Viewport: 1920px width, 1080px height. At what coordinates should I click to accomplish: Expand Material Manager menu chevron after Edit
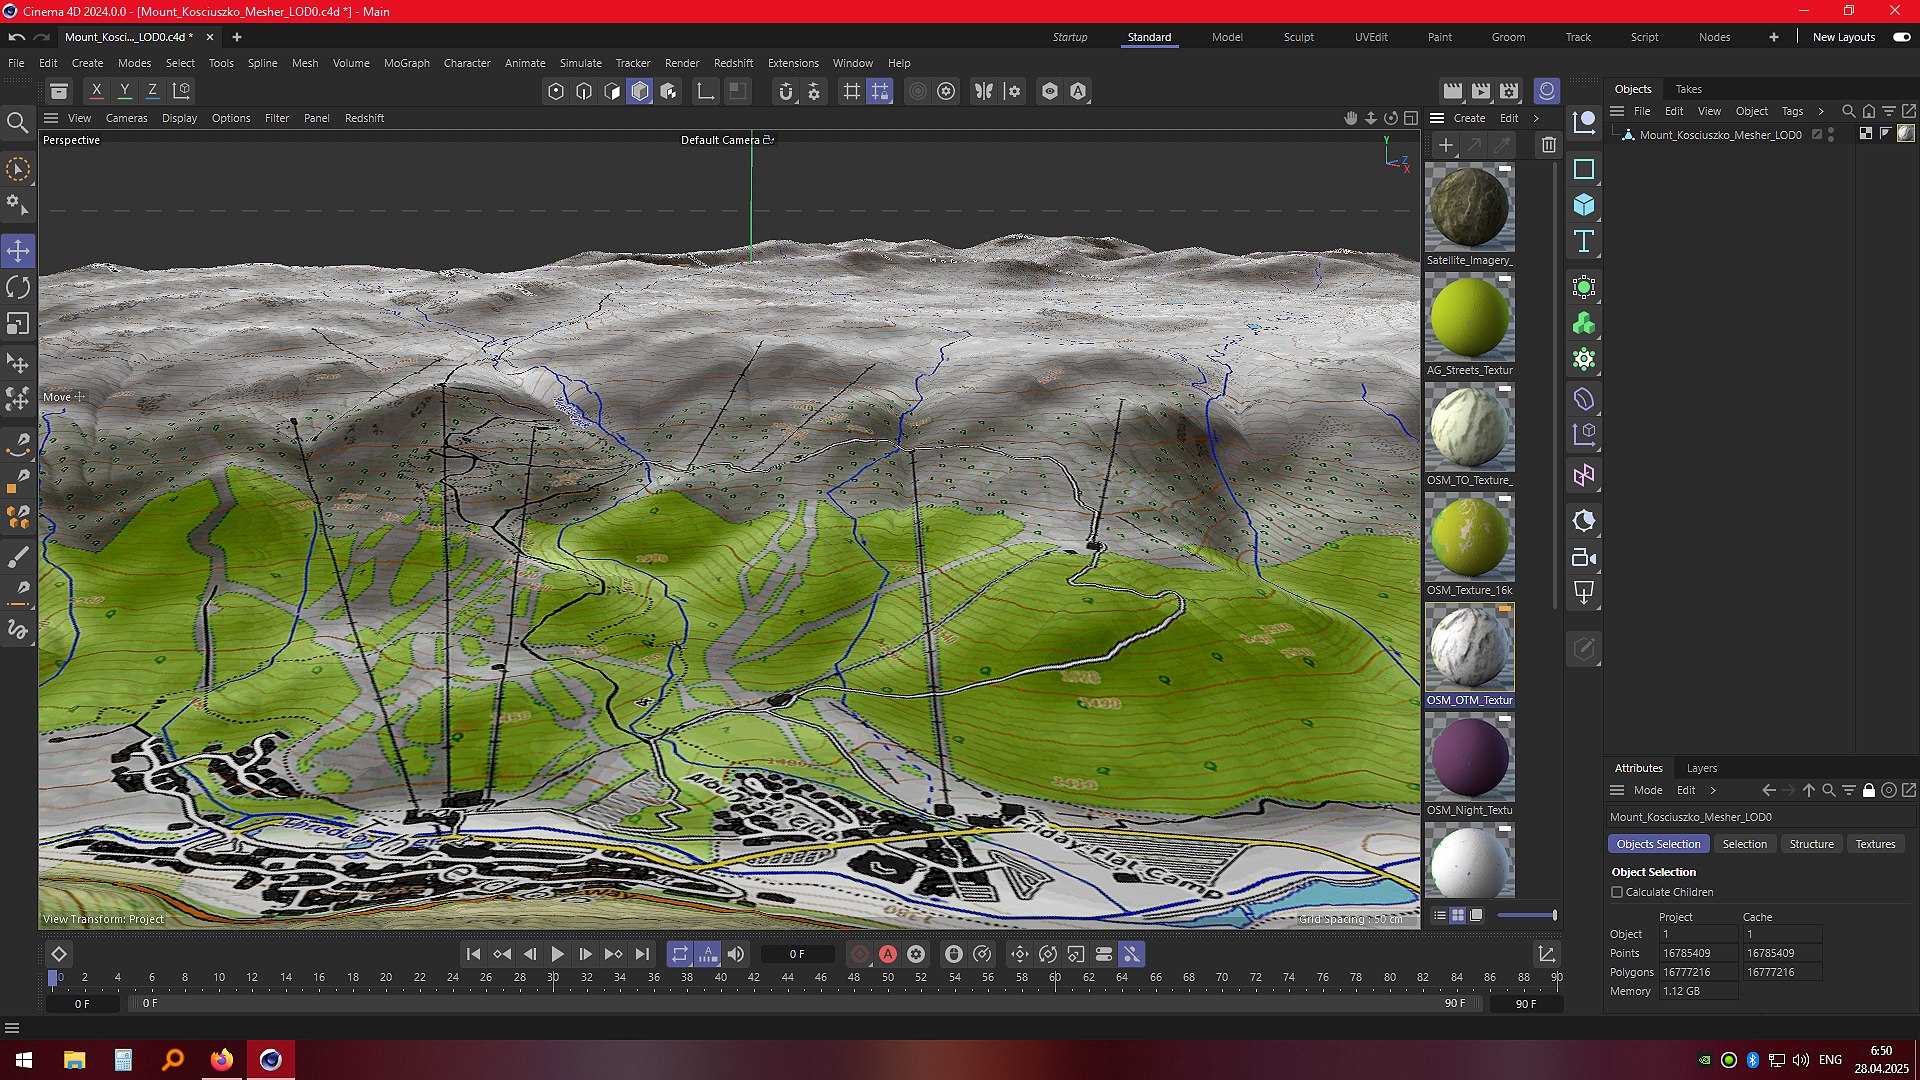[1536, 118]
